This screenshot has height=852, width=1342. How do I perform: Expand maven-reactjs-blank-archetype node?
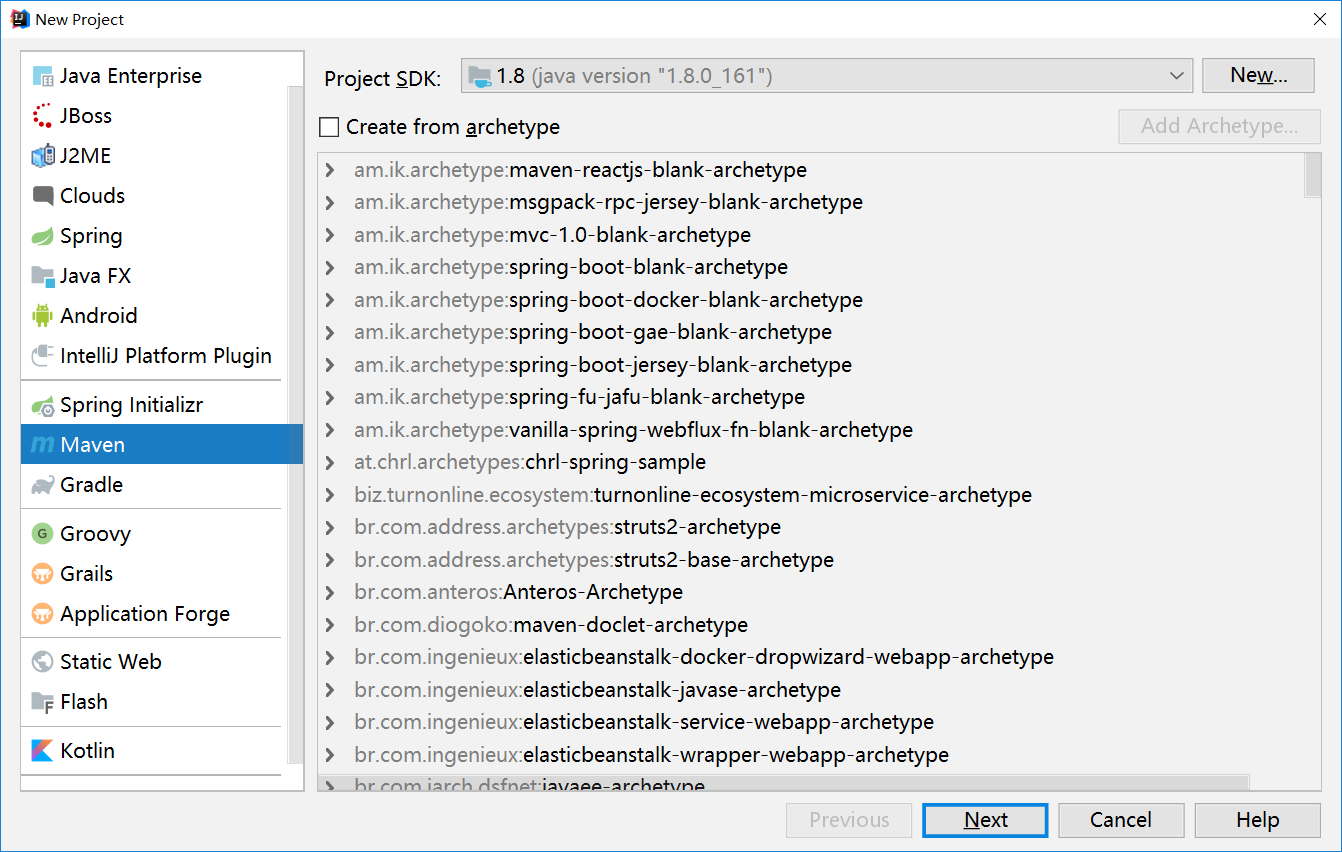coord(330,170)
